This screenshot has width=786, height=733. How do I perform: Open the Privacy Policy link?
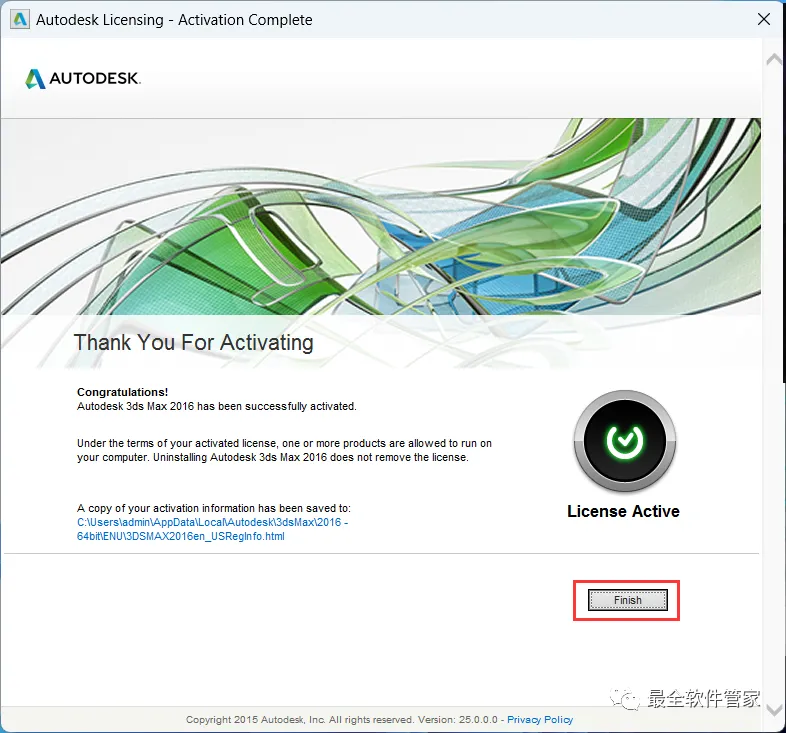point(540,719)
